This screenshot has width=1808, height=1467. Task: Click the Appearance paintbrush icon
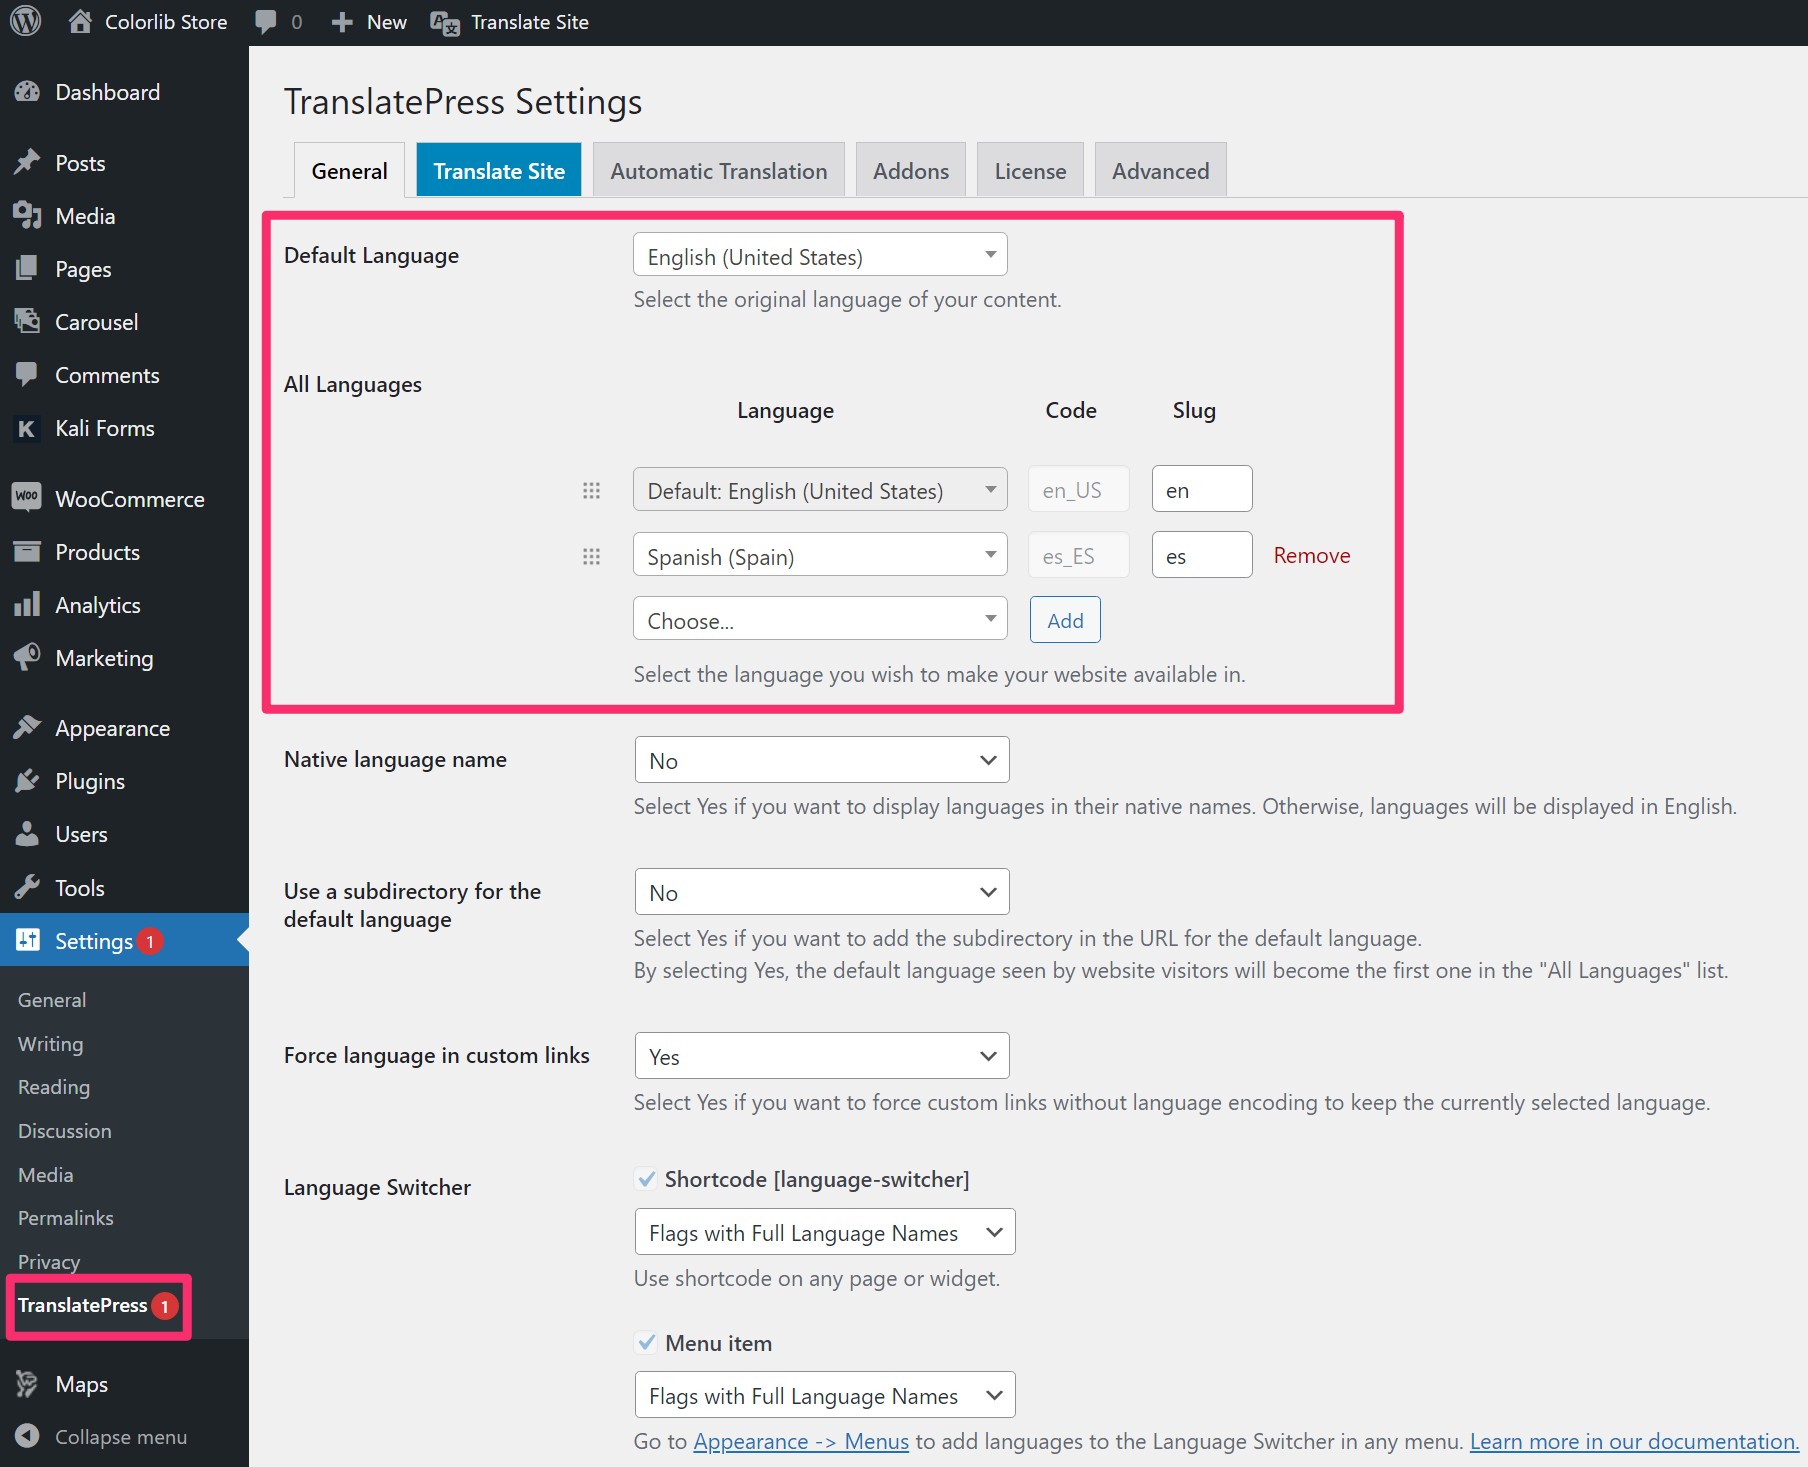pos(28,727)
